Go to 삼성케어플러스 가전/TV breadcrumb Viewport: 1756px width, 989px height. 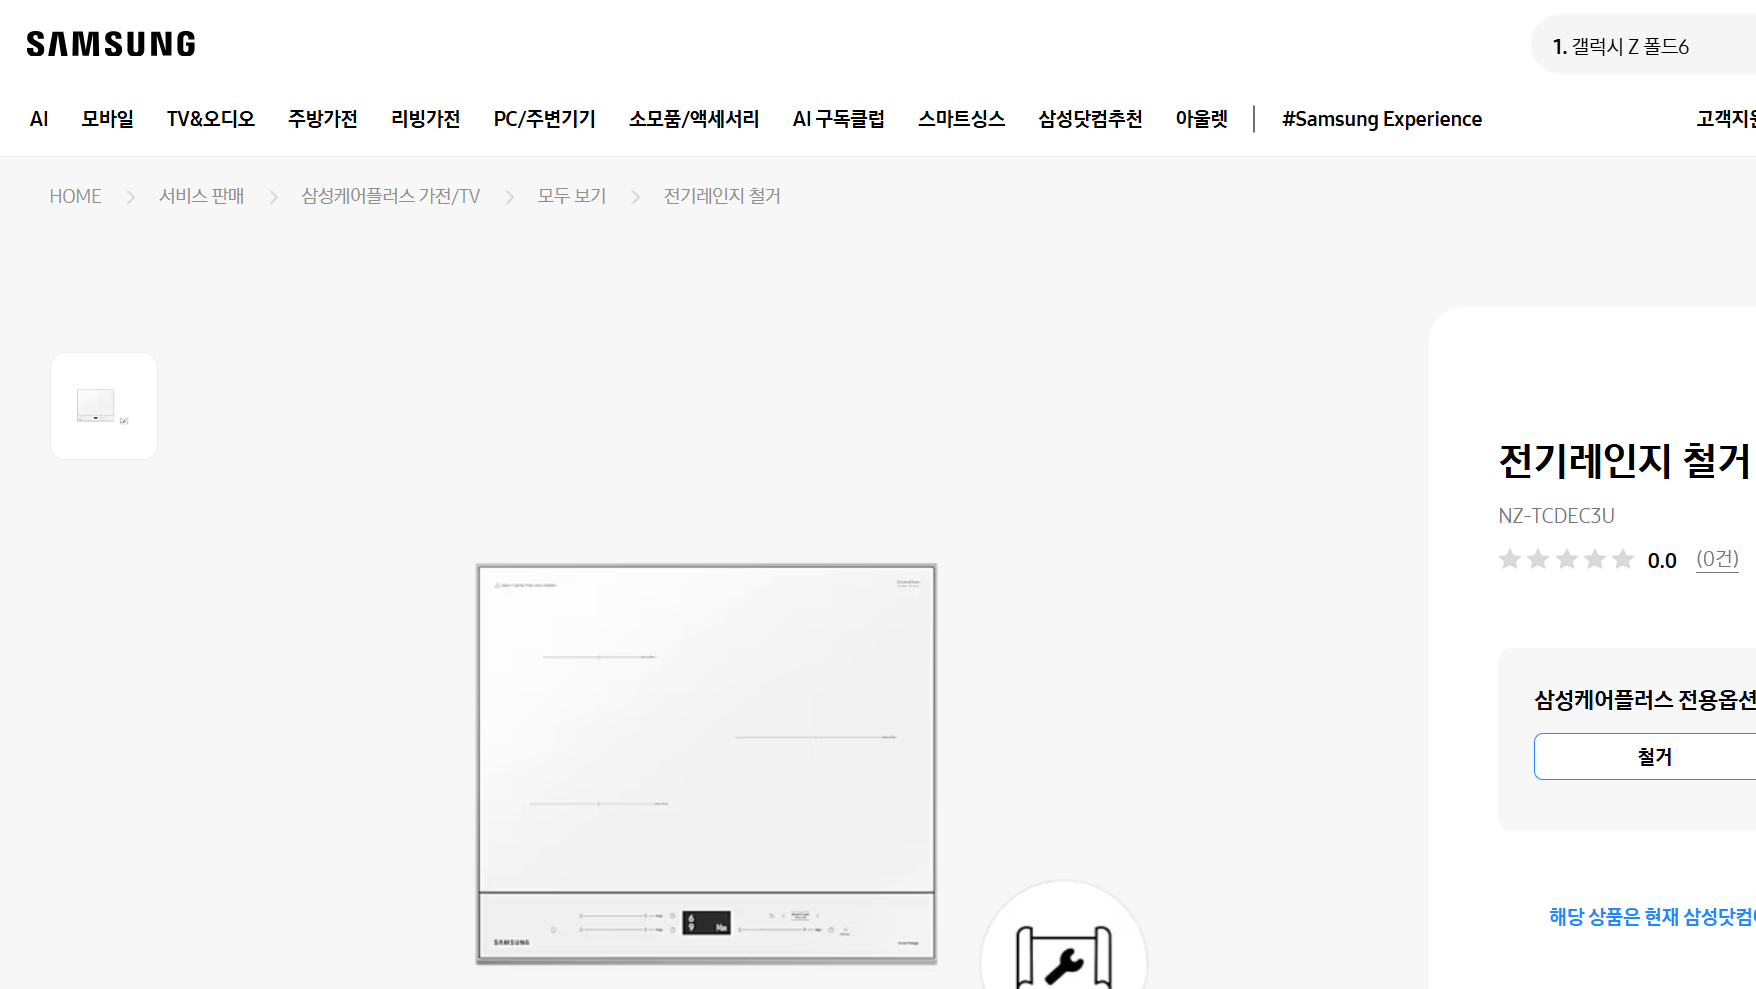pos(391,196)
